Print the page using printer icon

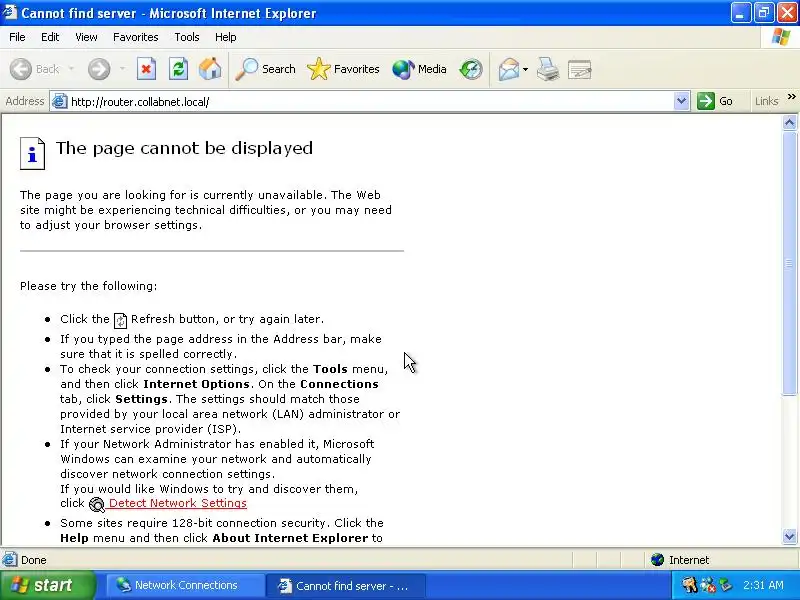coord(548,69)
